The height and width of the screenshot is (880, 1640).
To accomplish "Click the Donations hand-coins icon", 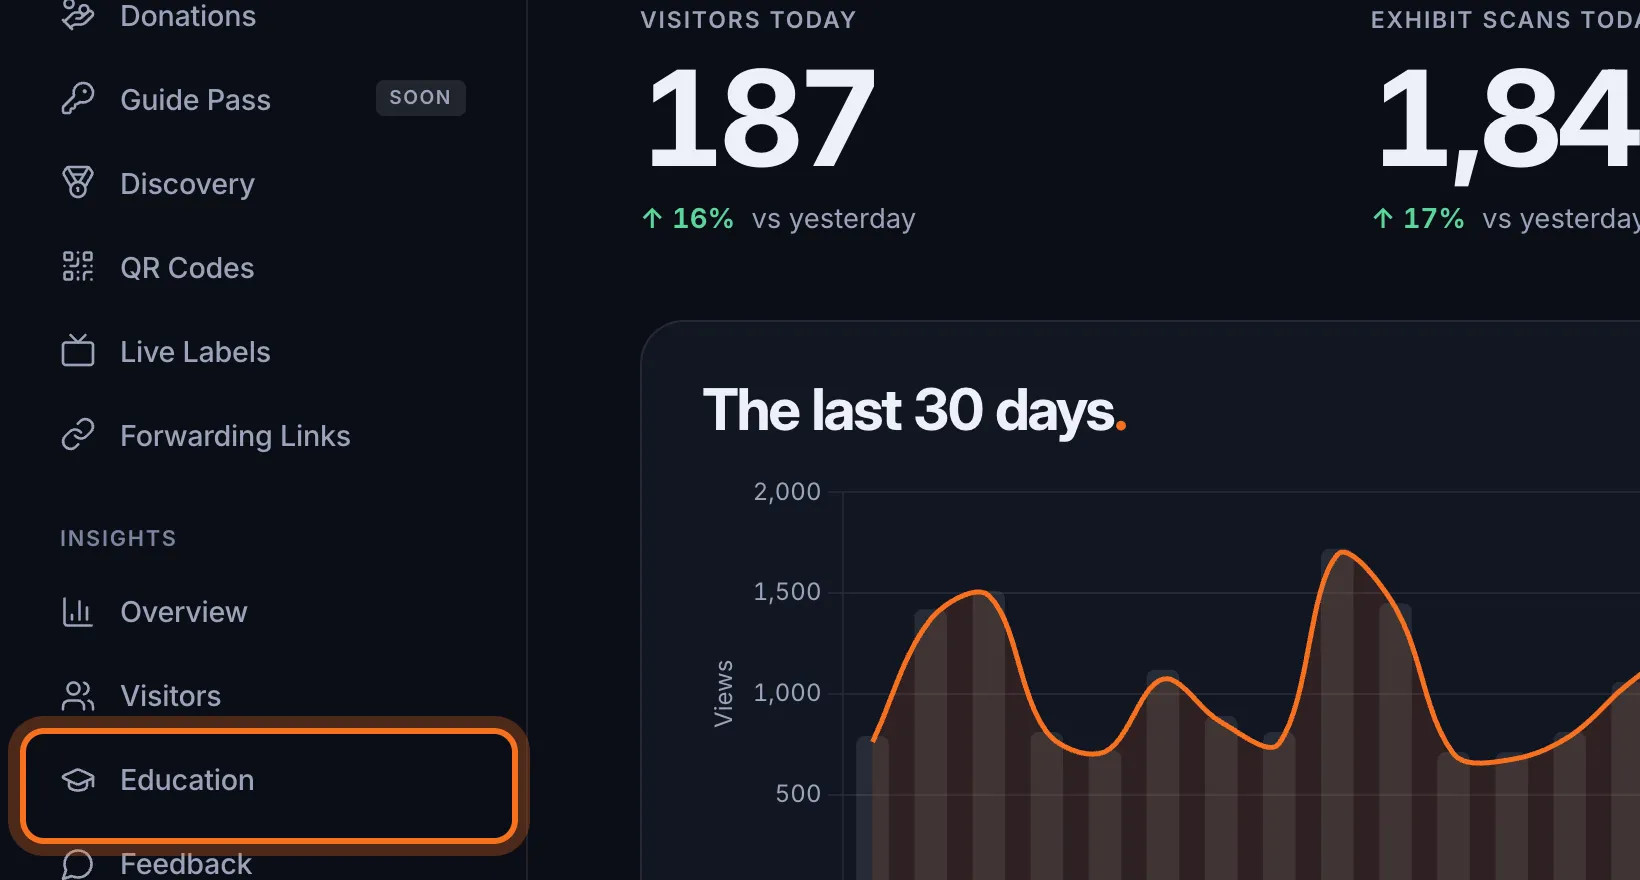I will click(x=78, y=16).
